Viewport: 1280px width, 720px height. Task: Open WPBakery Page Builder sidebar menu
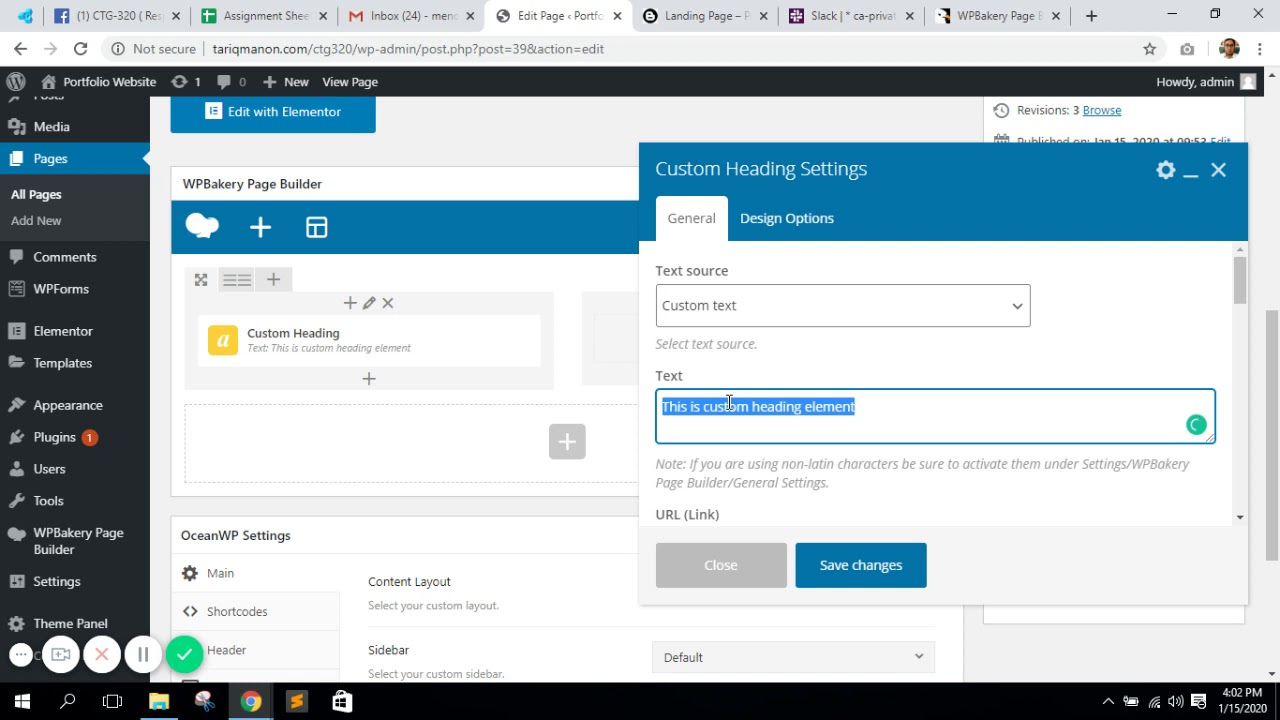tap(75, 541)
